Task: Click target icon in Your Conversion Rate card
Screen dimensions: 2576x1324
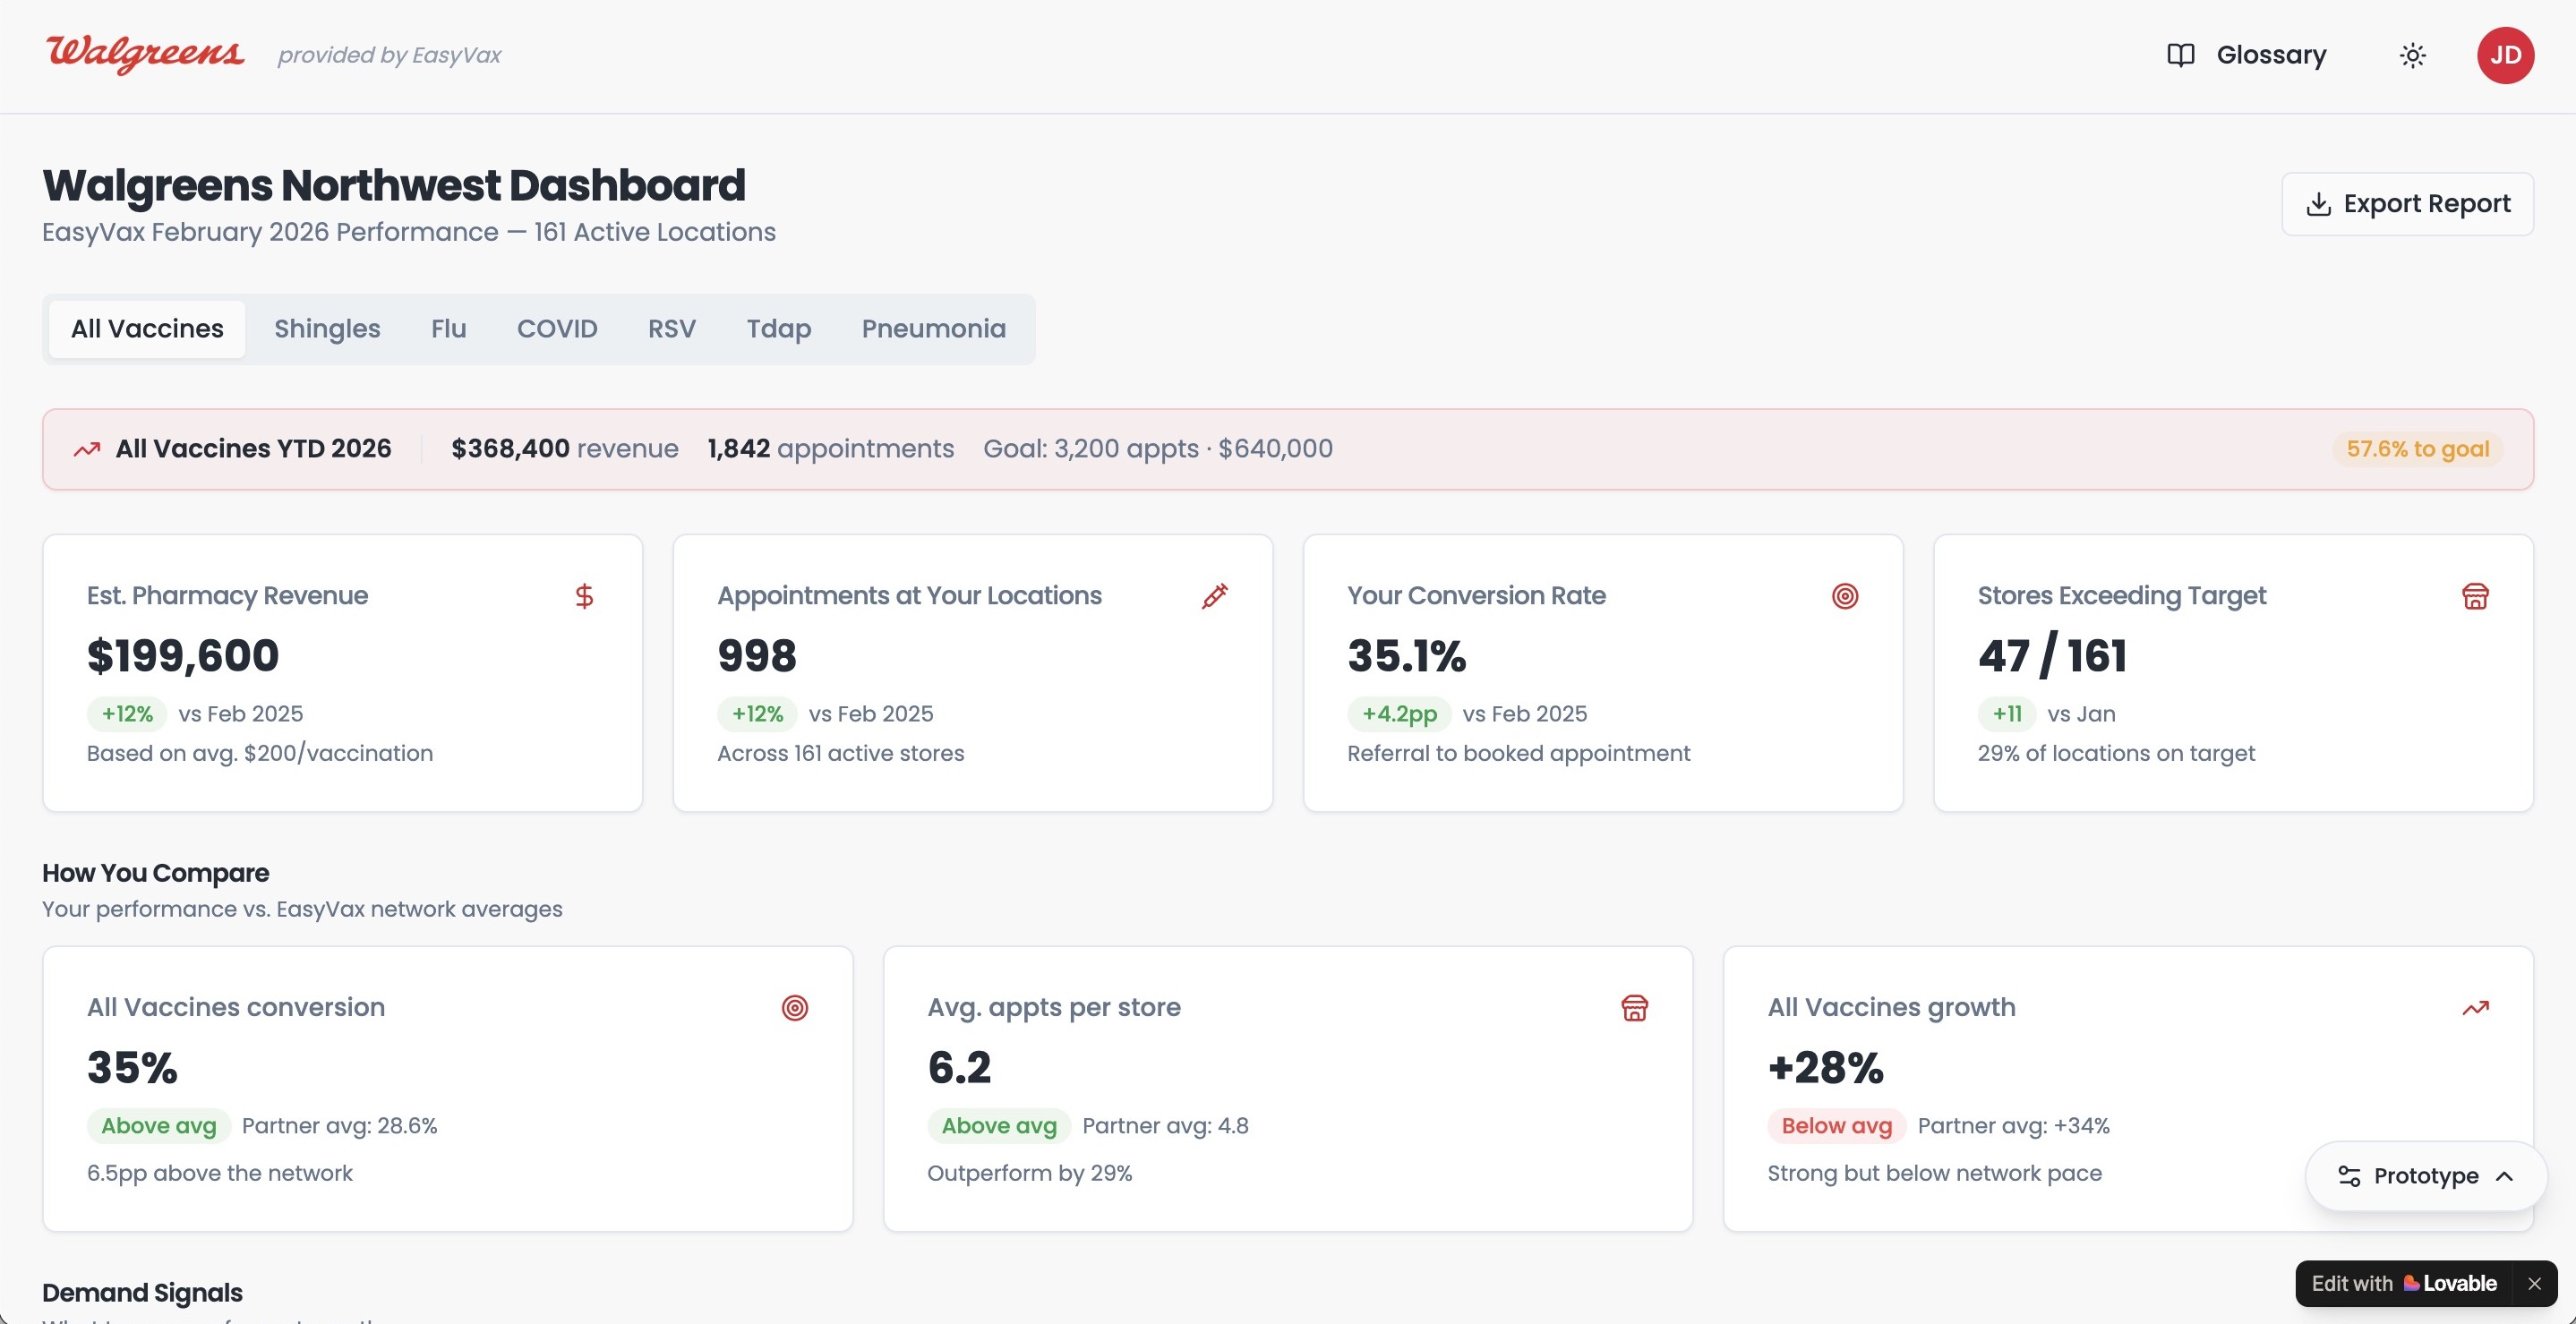Action: click(x=1845, y=596)
